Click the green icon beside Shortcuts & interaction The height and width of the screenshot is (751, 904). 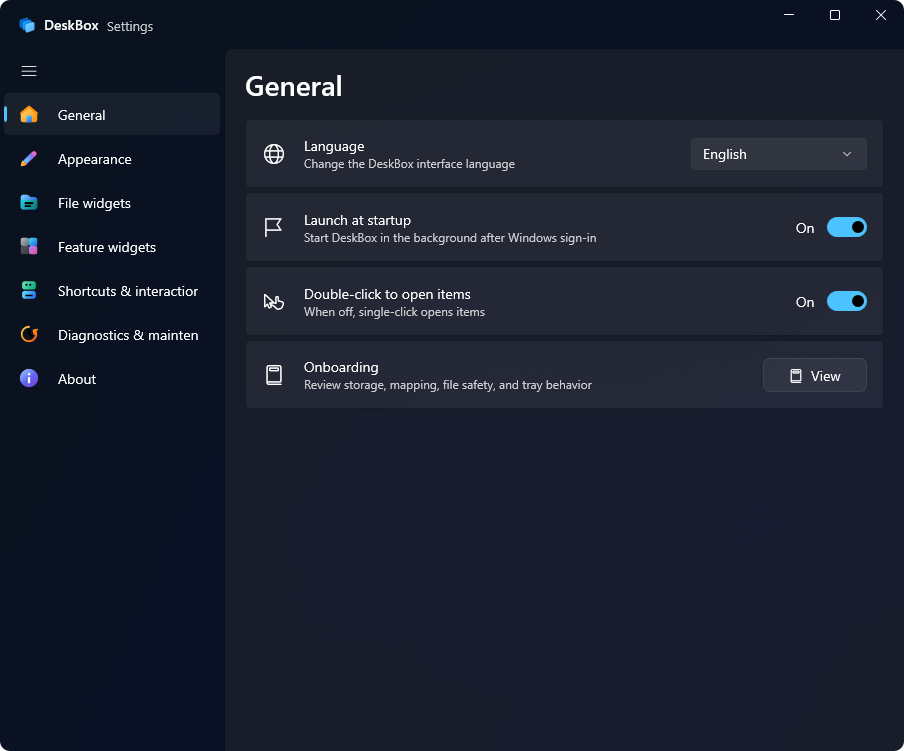pos(29,290)
